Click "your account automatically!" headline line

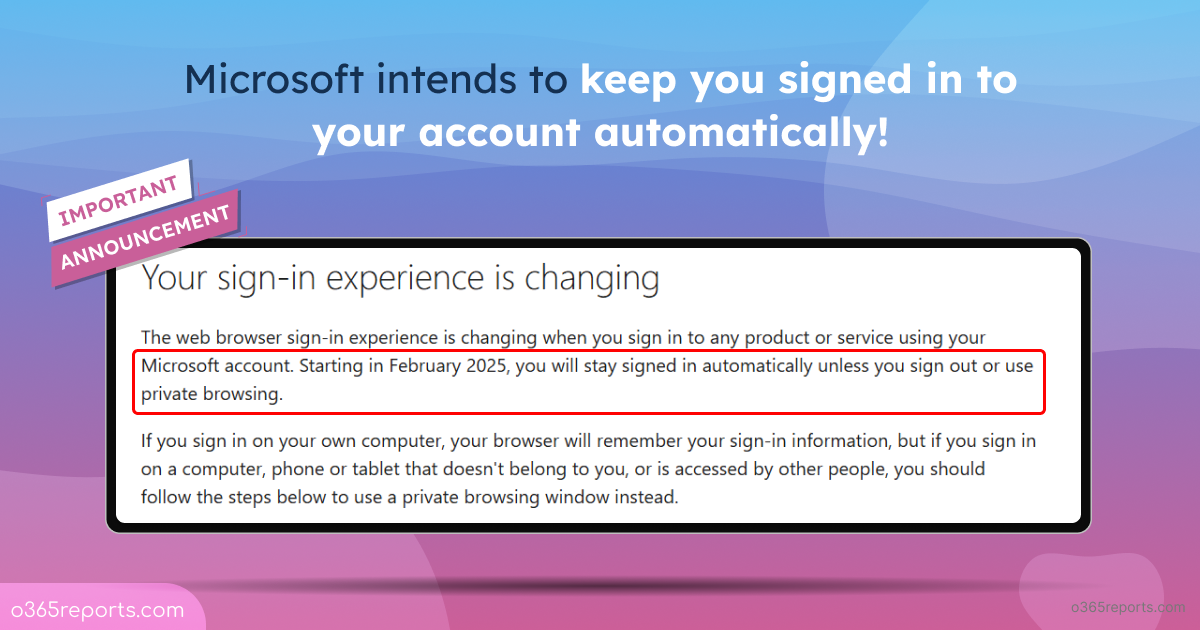coord(600,133)
